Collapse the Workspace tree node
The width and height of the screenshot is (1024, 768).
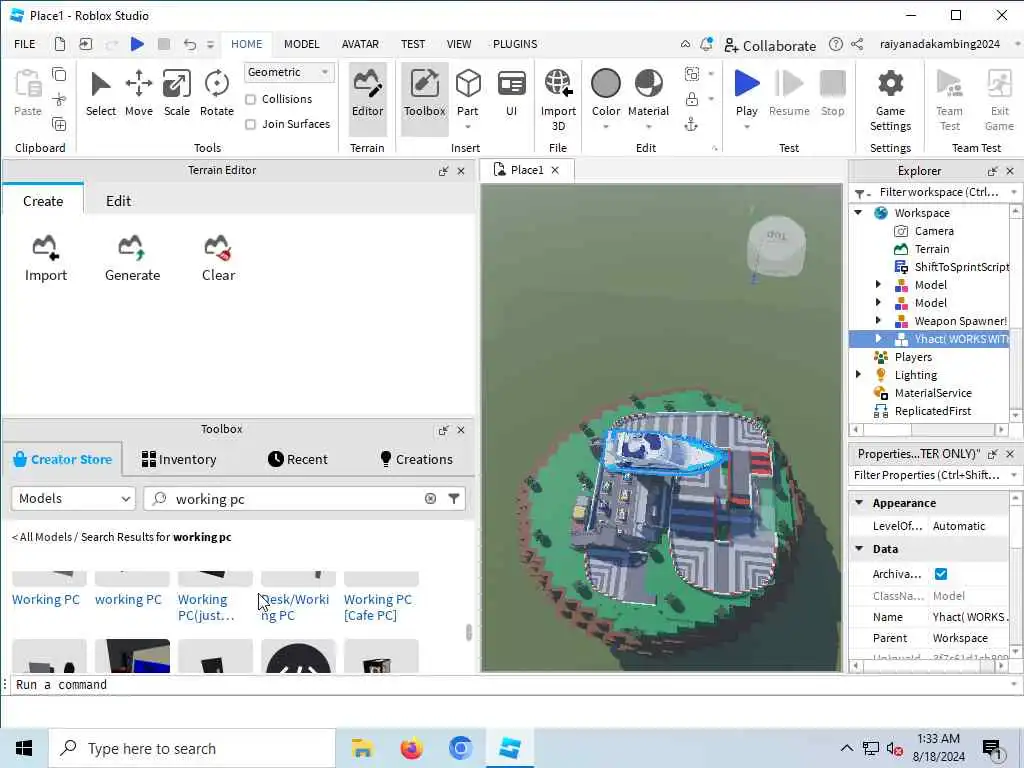point(859,212)
